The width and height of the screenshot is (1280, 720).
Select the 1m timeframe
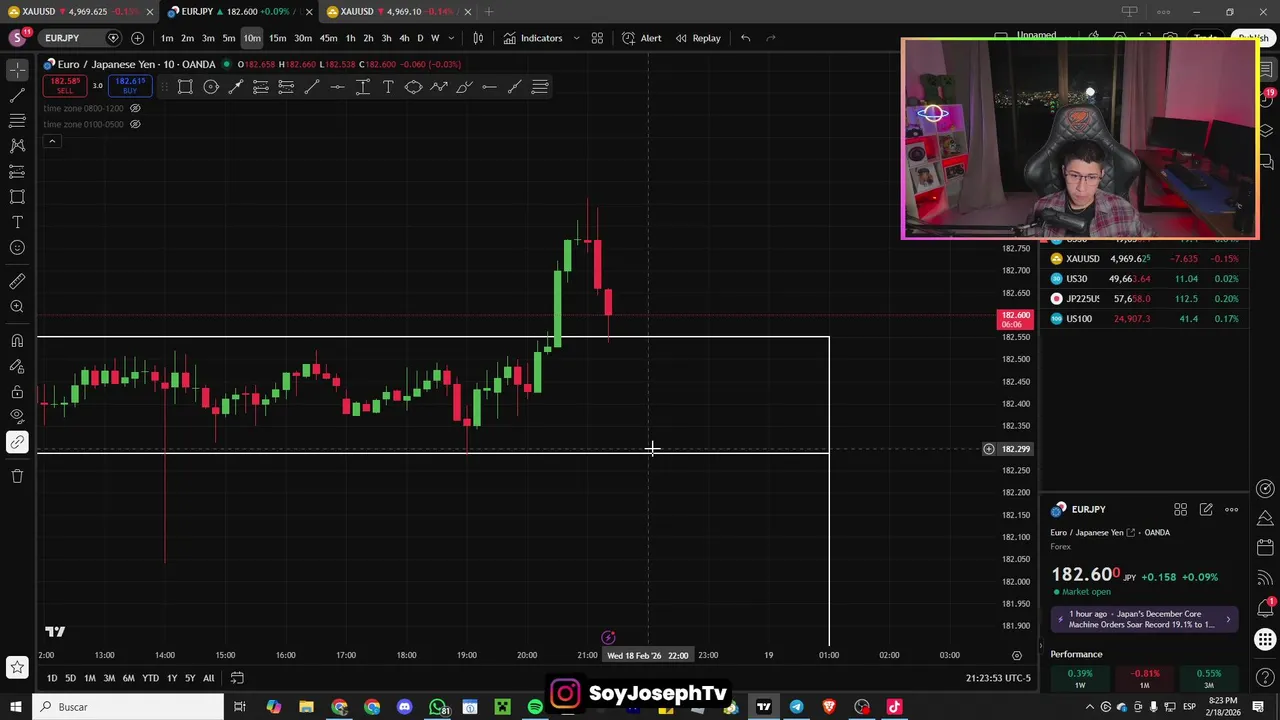[x=167, y=38]
